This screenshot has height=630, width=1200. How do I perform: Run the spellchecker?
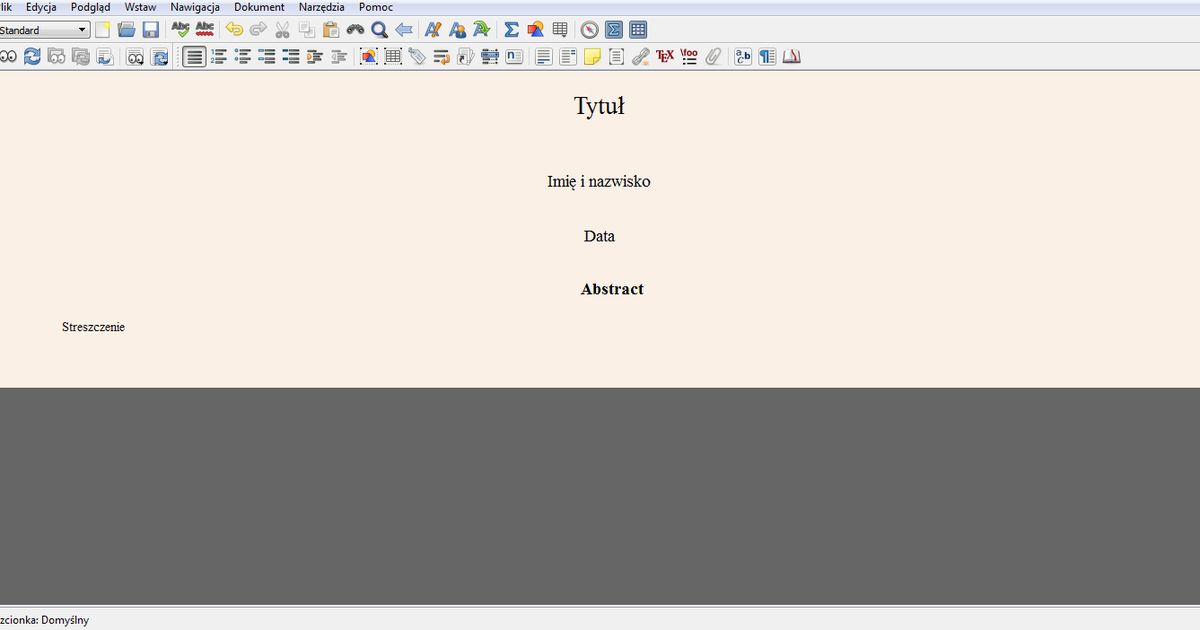tap(180, 29)
